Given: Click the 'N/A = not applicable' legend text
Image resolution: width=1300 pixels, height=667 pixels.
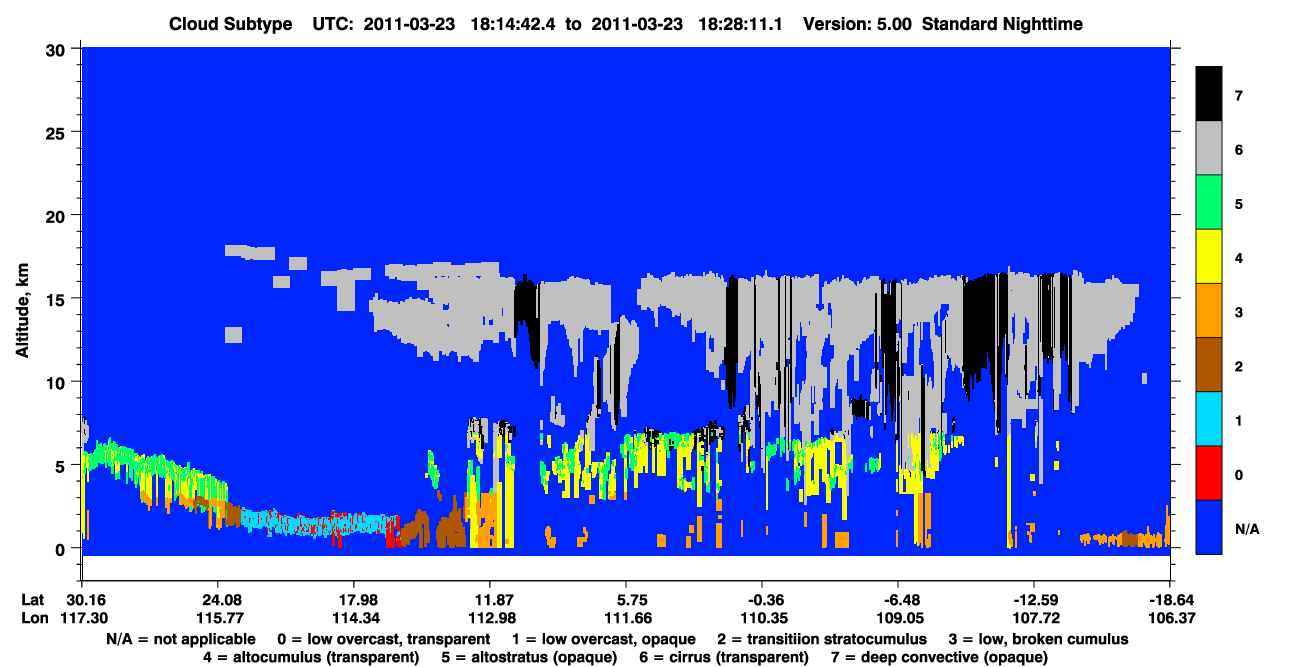Looking at the screenshot, I should (180, 639).
